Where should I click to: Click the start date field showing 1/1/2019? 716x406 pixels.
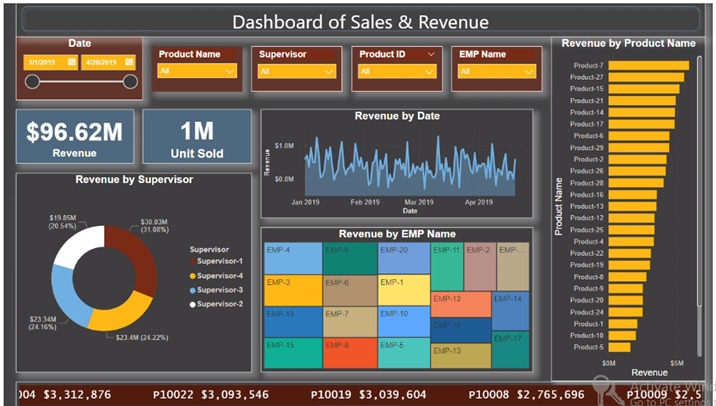point(45,62)
